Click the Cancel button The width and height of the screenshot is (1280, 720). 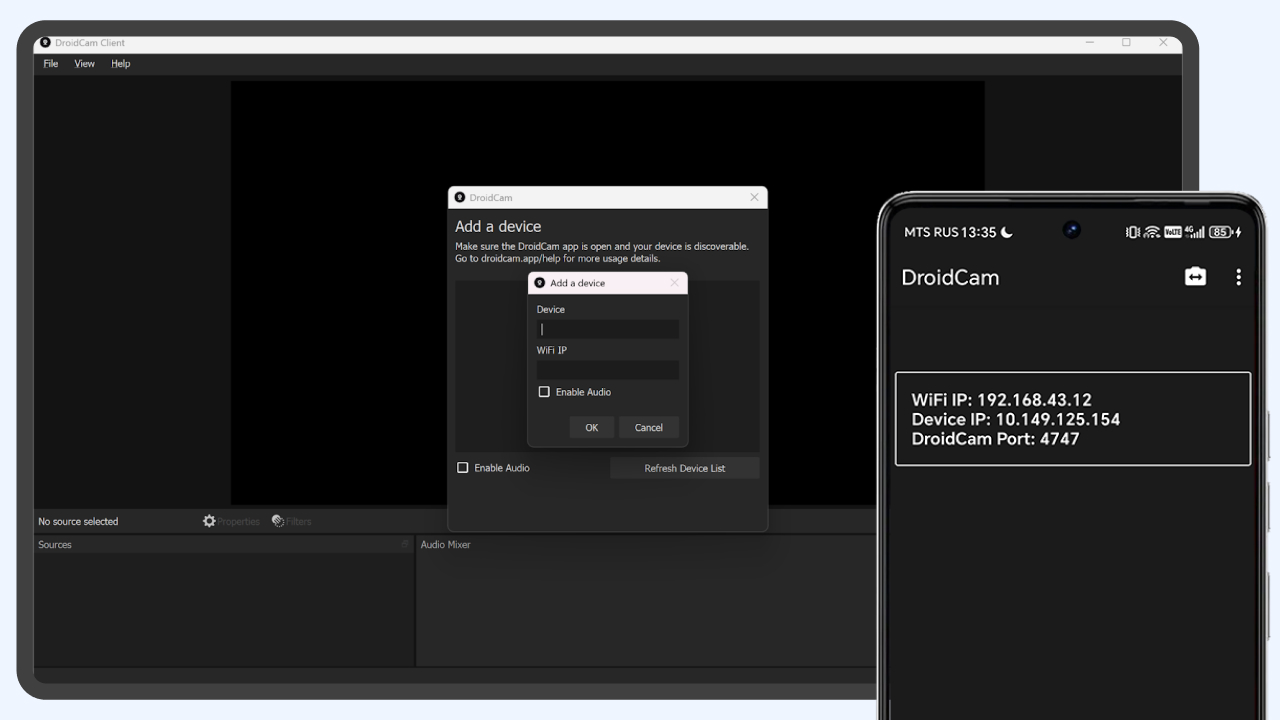click(x=649, y=427)
